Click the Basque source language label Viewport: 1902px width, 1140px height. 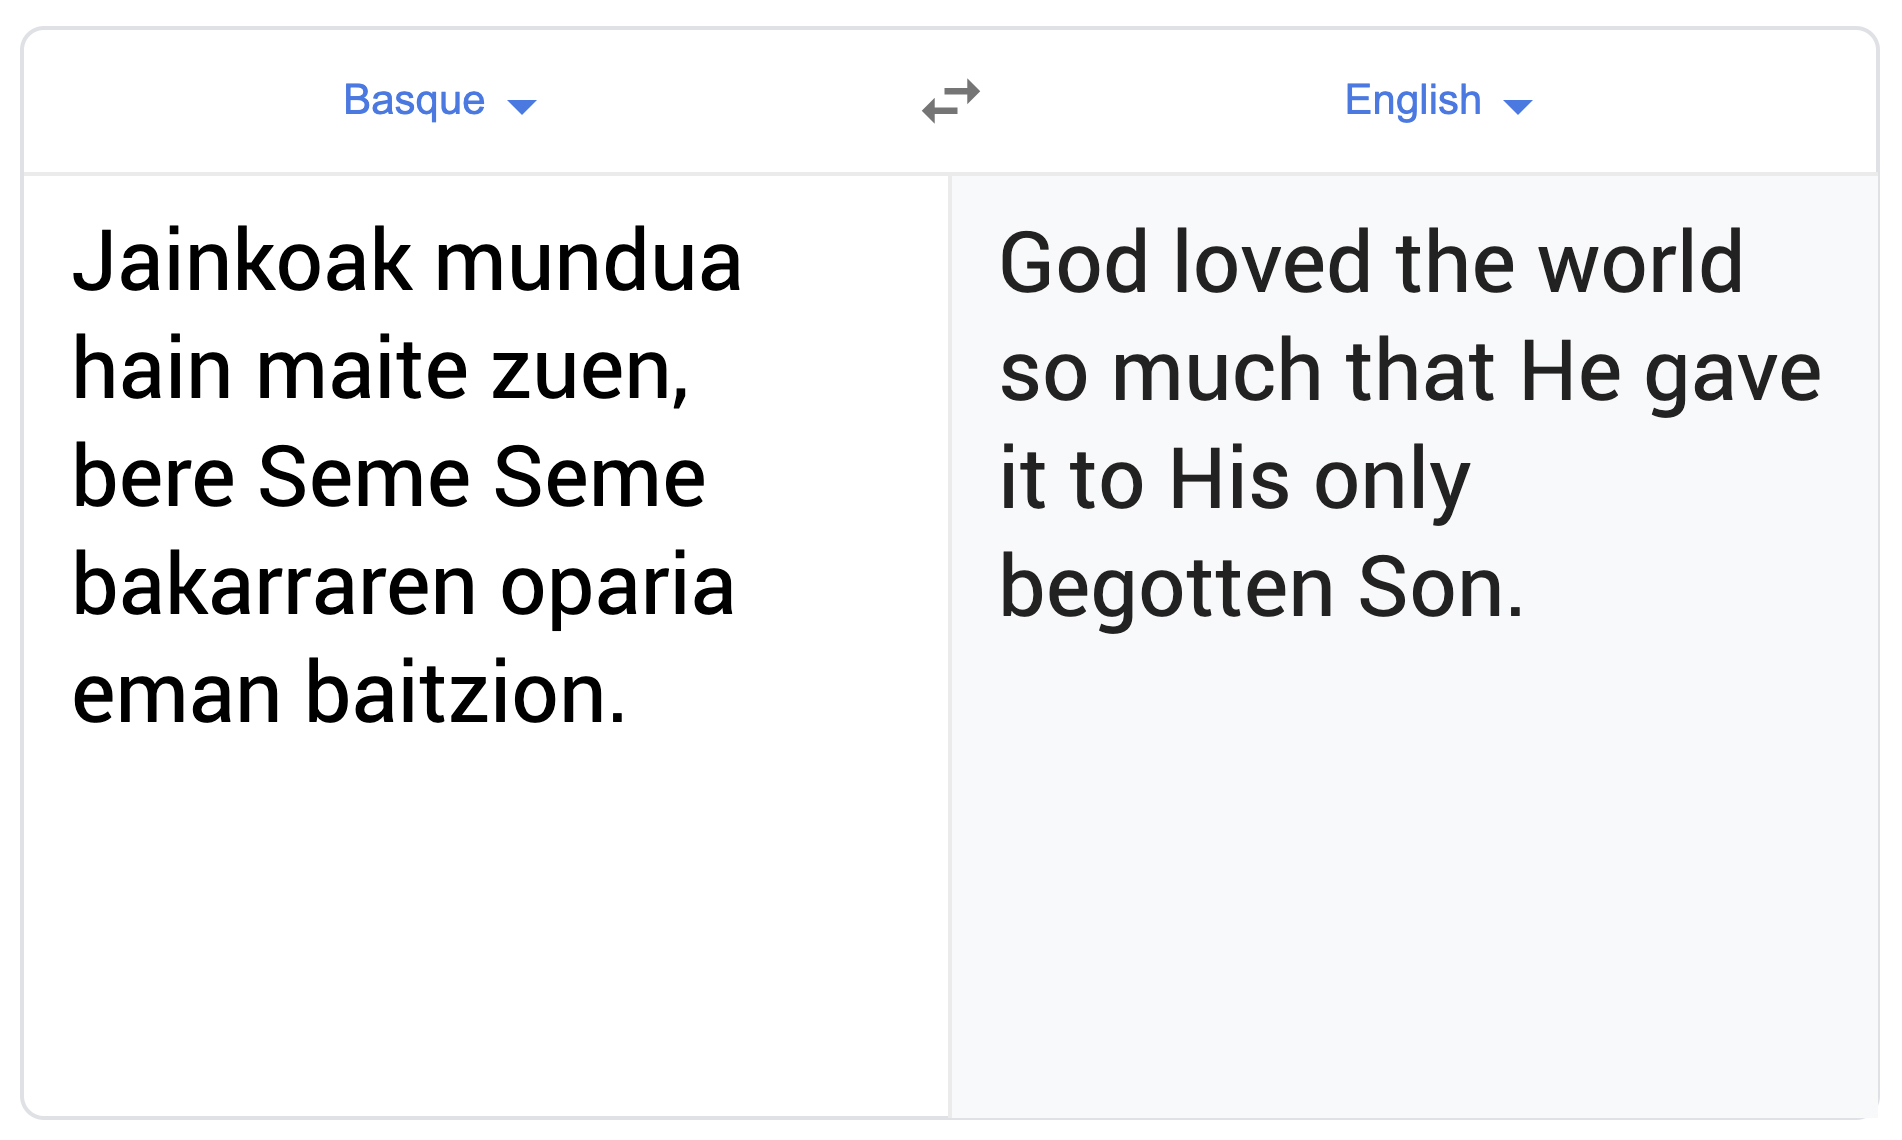(x=414, y=100)
